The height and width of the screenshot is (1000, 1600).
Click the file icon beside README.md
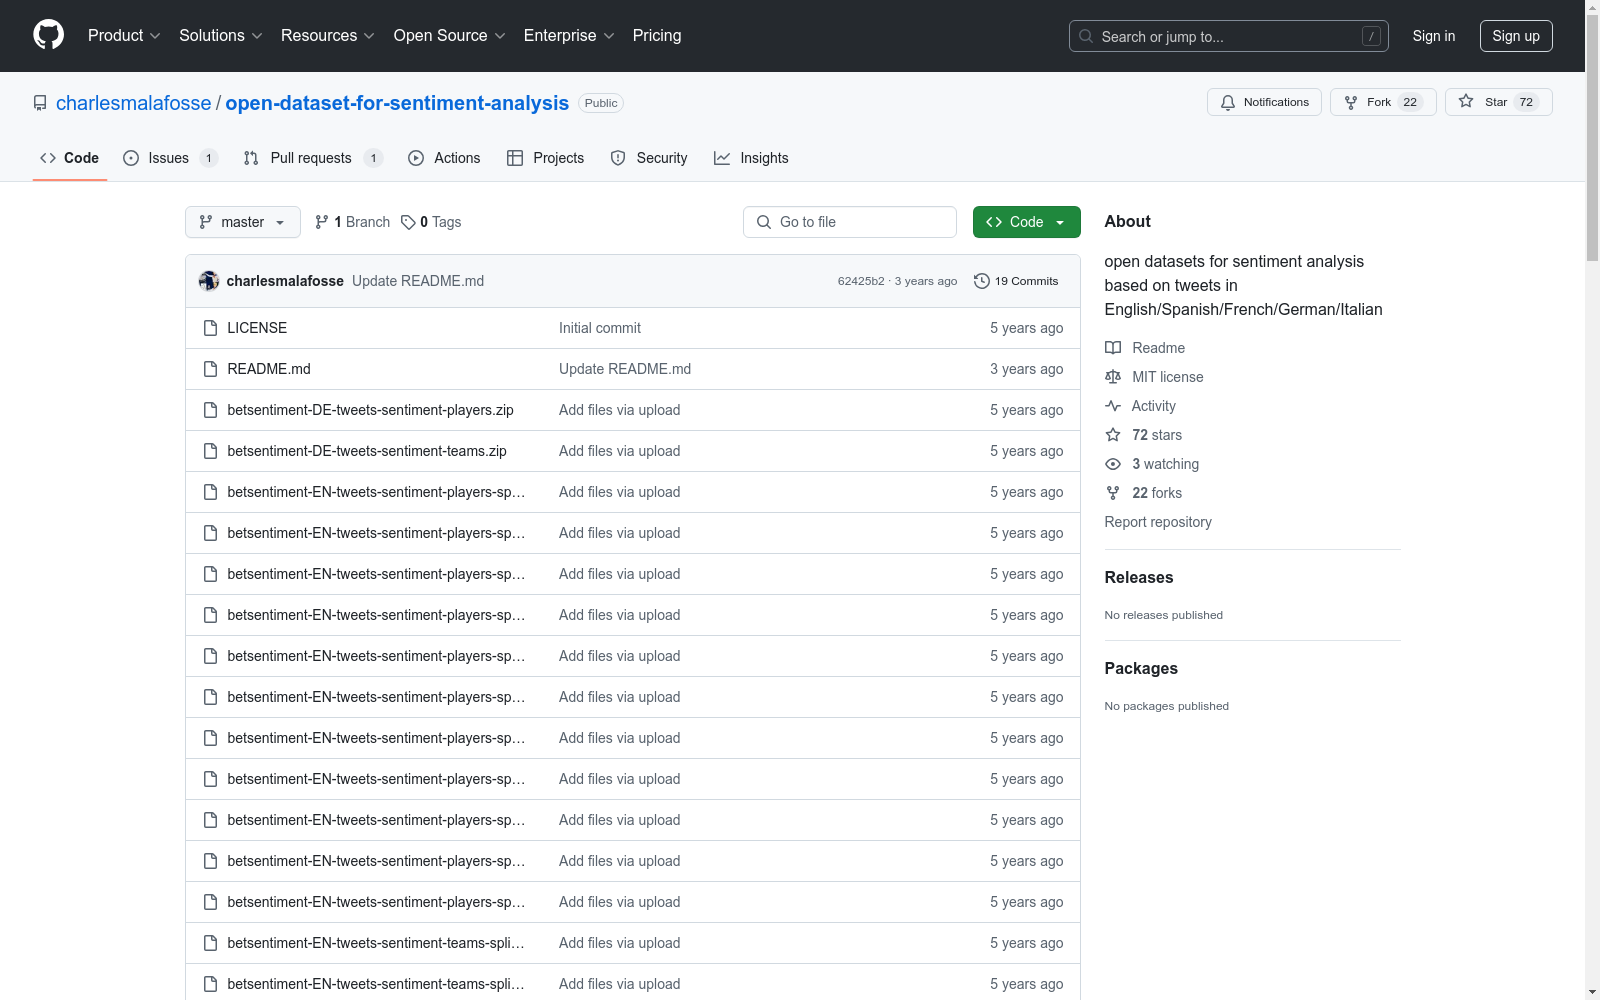tap(210, 369)
